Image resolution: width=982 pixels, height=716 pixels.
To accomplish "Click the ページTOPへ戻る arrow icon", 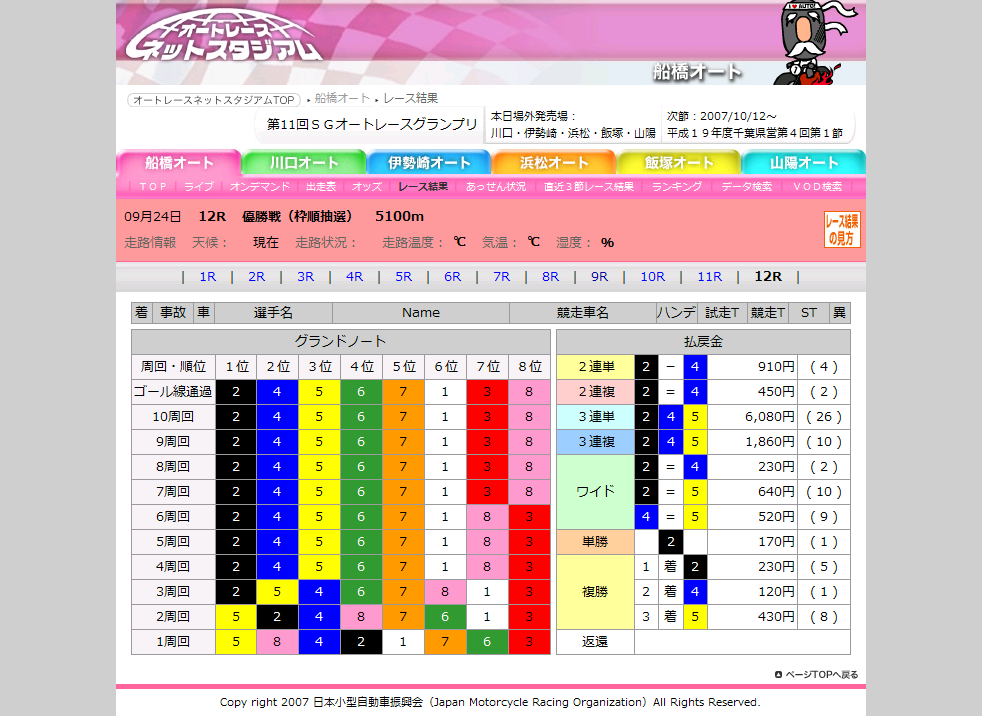I will [x=778, y=675].
